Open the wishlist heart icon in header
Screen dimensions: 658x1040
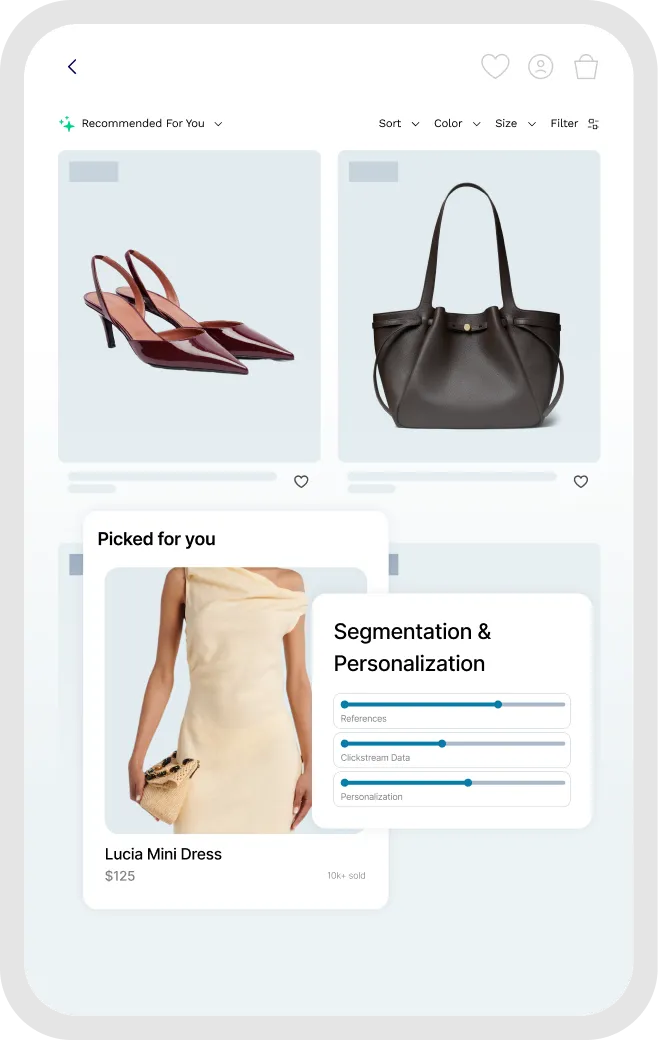click(495, 66)
